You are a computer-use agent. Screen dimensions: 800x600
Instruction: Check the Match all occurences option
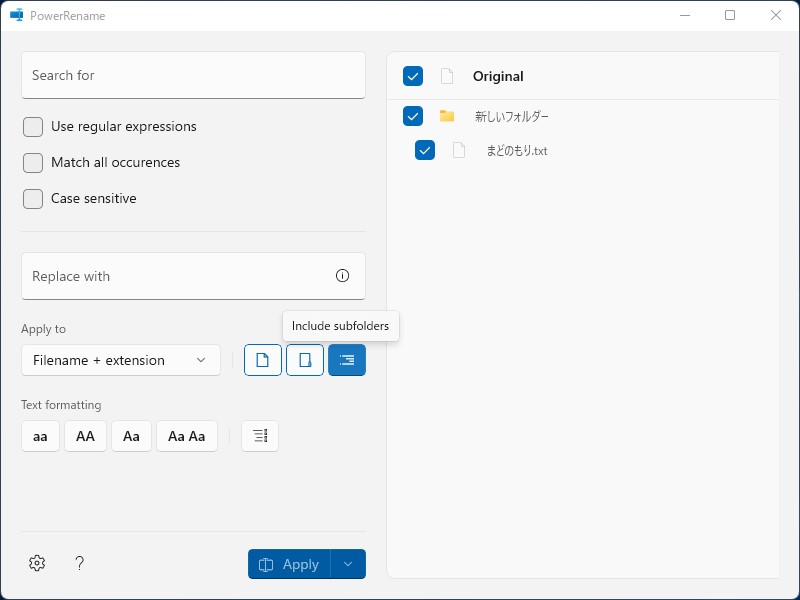click(33, 163)
